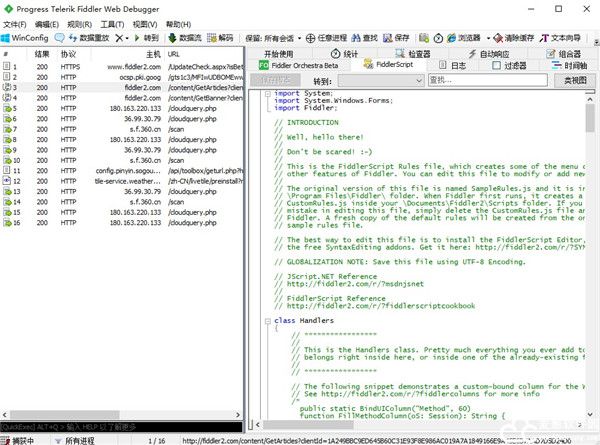The height and width of the screenshot is (445, 600).
Task: Open the dropdown arrow next to 浏览器
Action: (x=488, y=38)
